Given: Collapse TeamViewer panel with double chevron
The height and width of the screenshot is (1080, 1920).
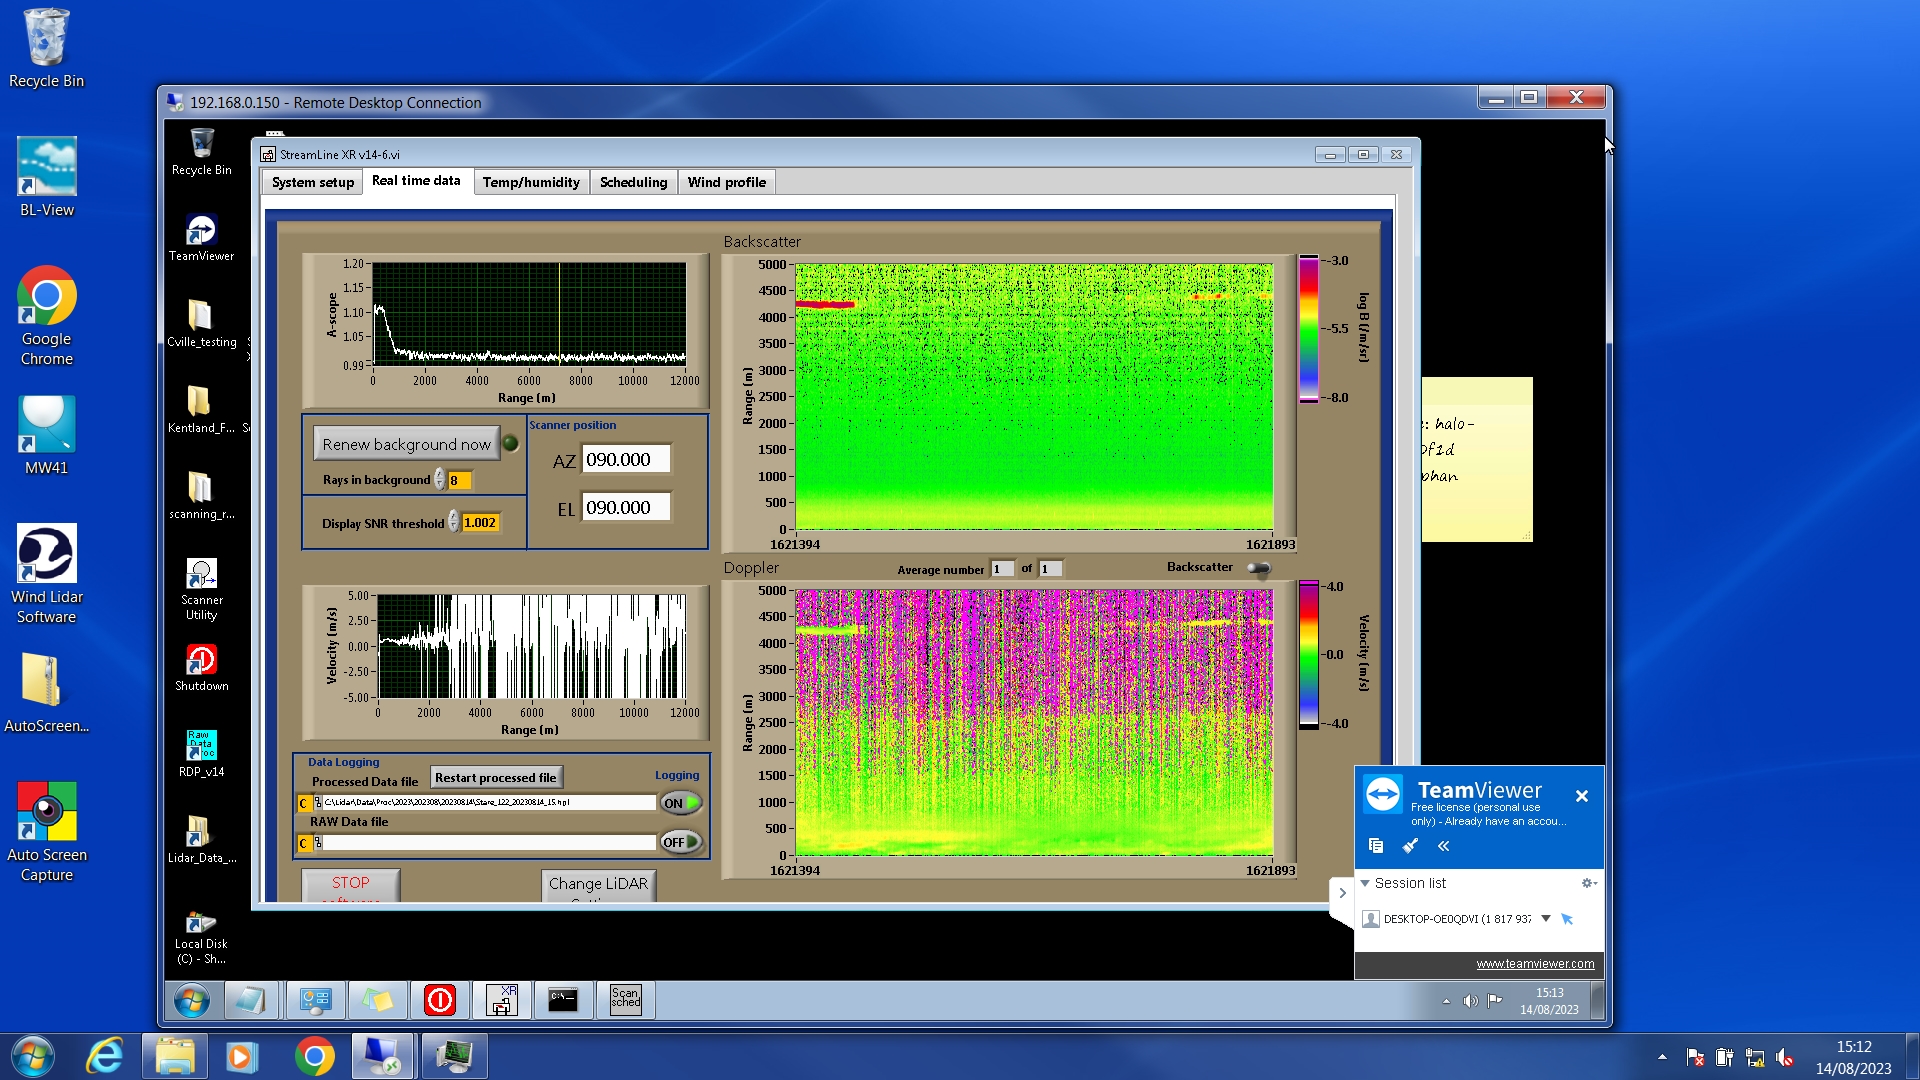Looking at the screenshot, I should [x=1443, y=846].
